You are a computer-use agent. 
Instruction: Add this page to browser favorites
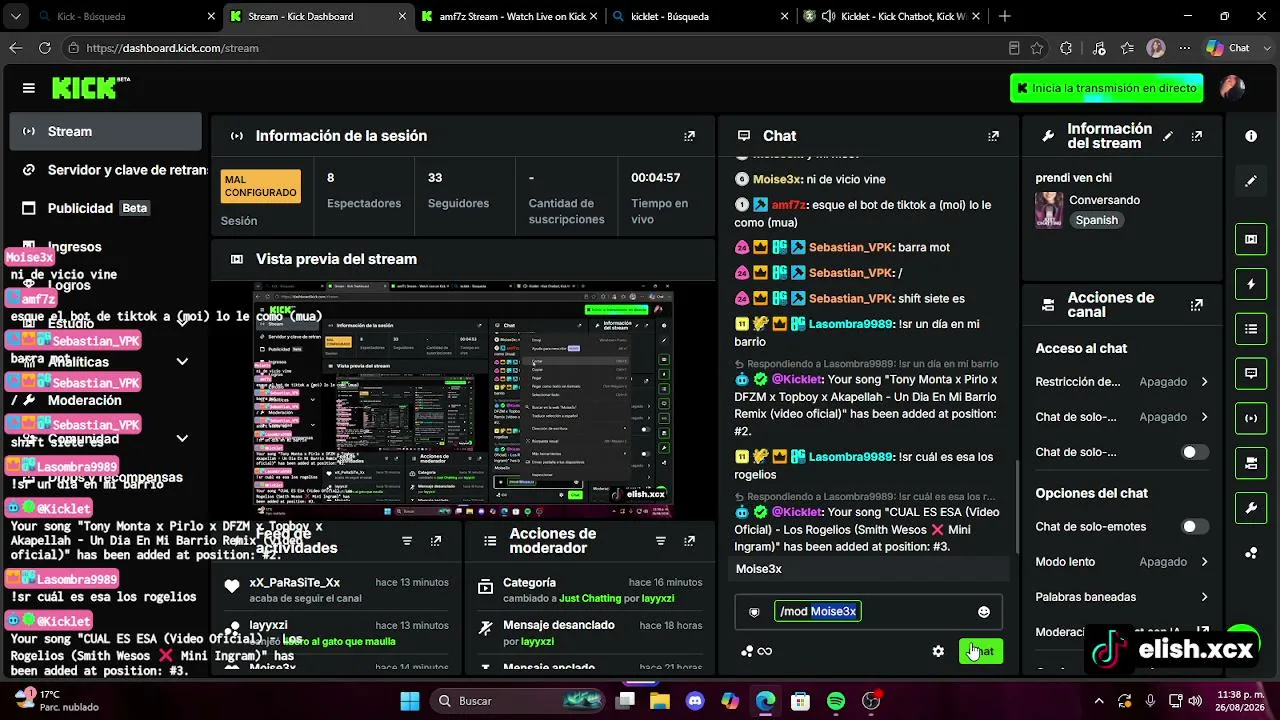pos(1037,48)
